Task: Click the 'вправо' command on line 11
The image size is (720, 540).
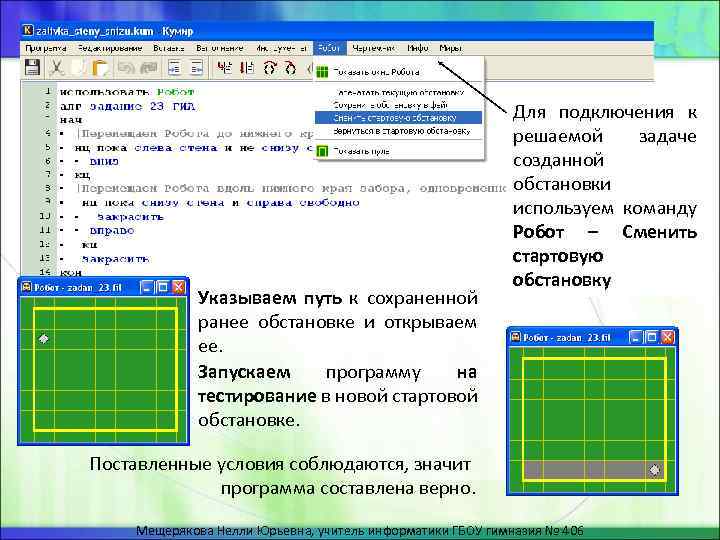Action: tap(112, 231)
